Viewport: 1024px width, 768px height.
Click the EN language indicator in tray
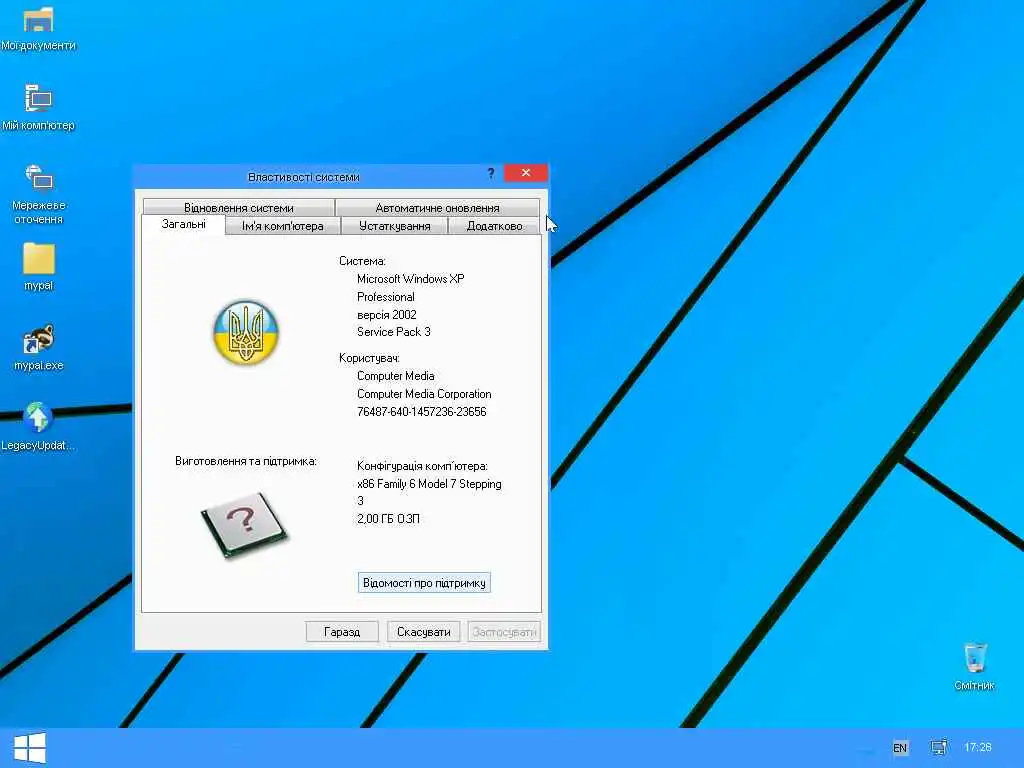900,748
